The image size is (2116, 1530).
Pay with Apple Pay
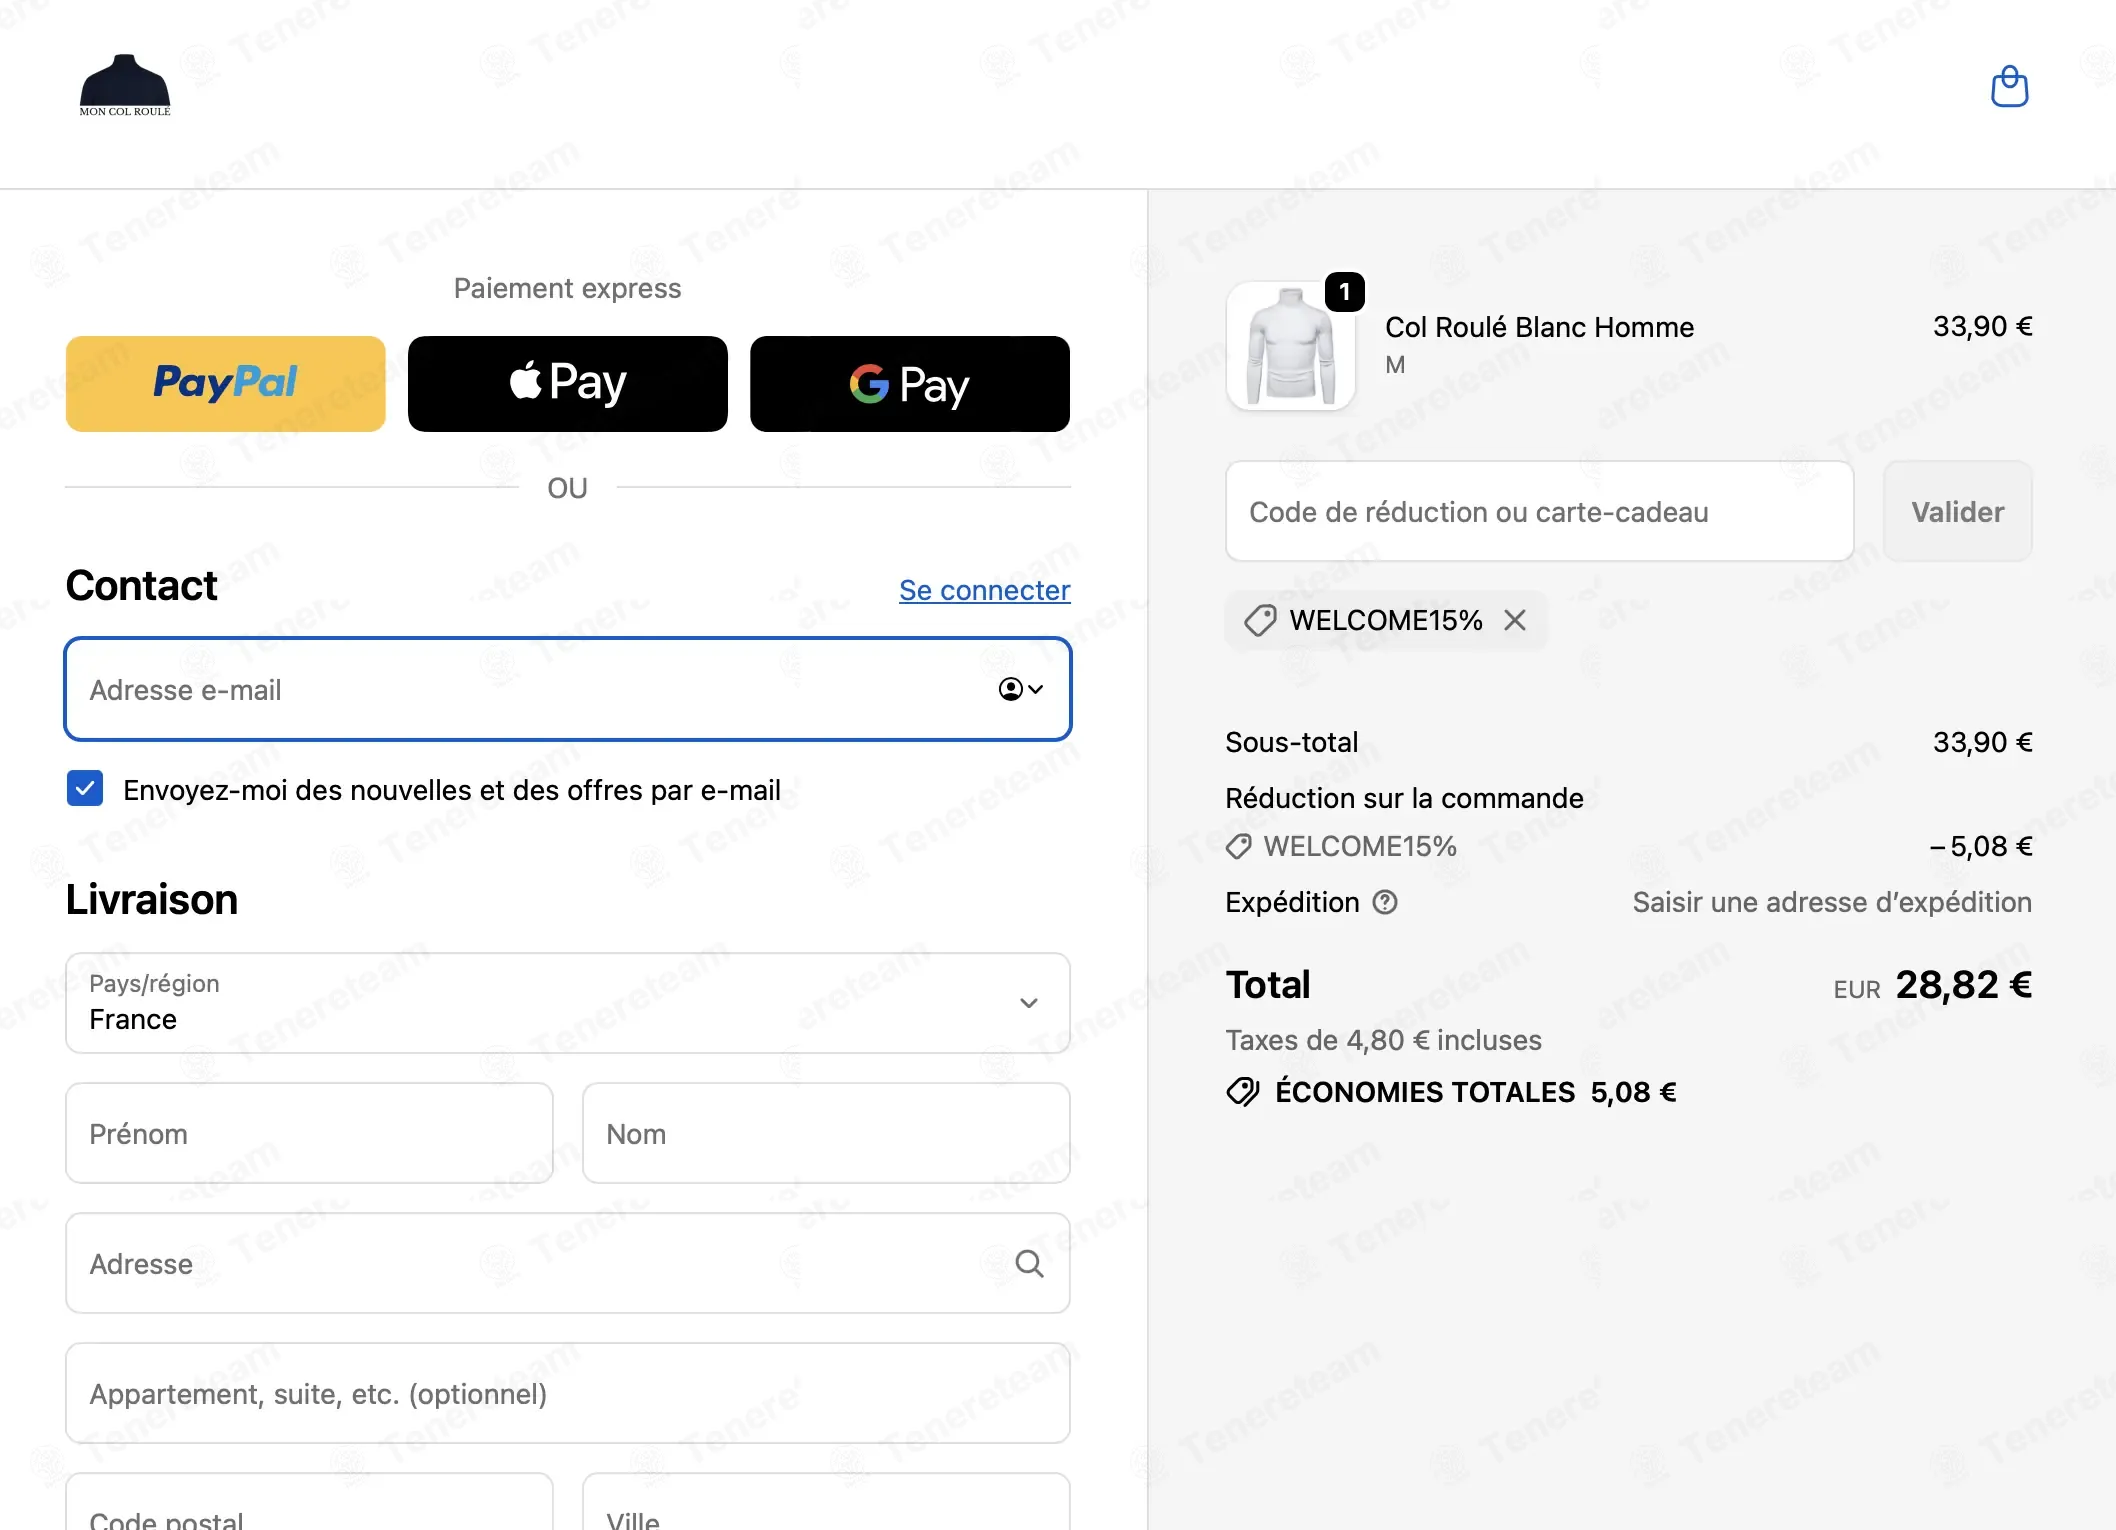point(568,384)
